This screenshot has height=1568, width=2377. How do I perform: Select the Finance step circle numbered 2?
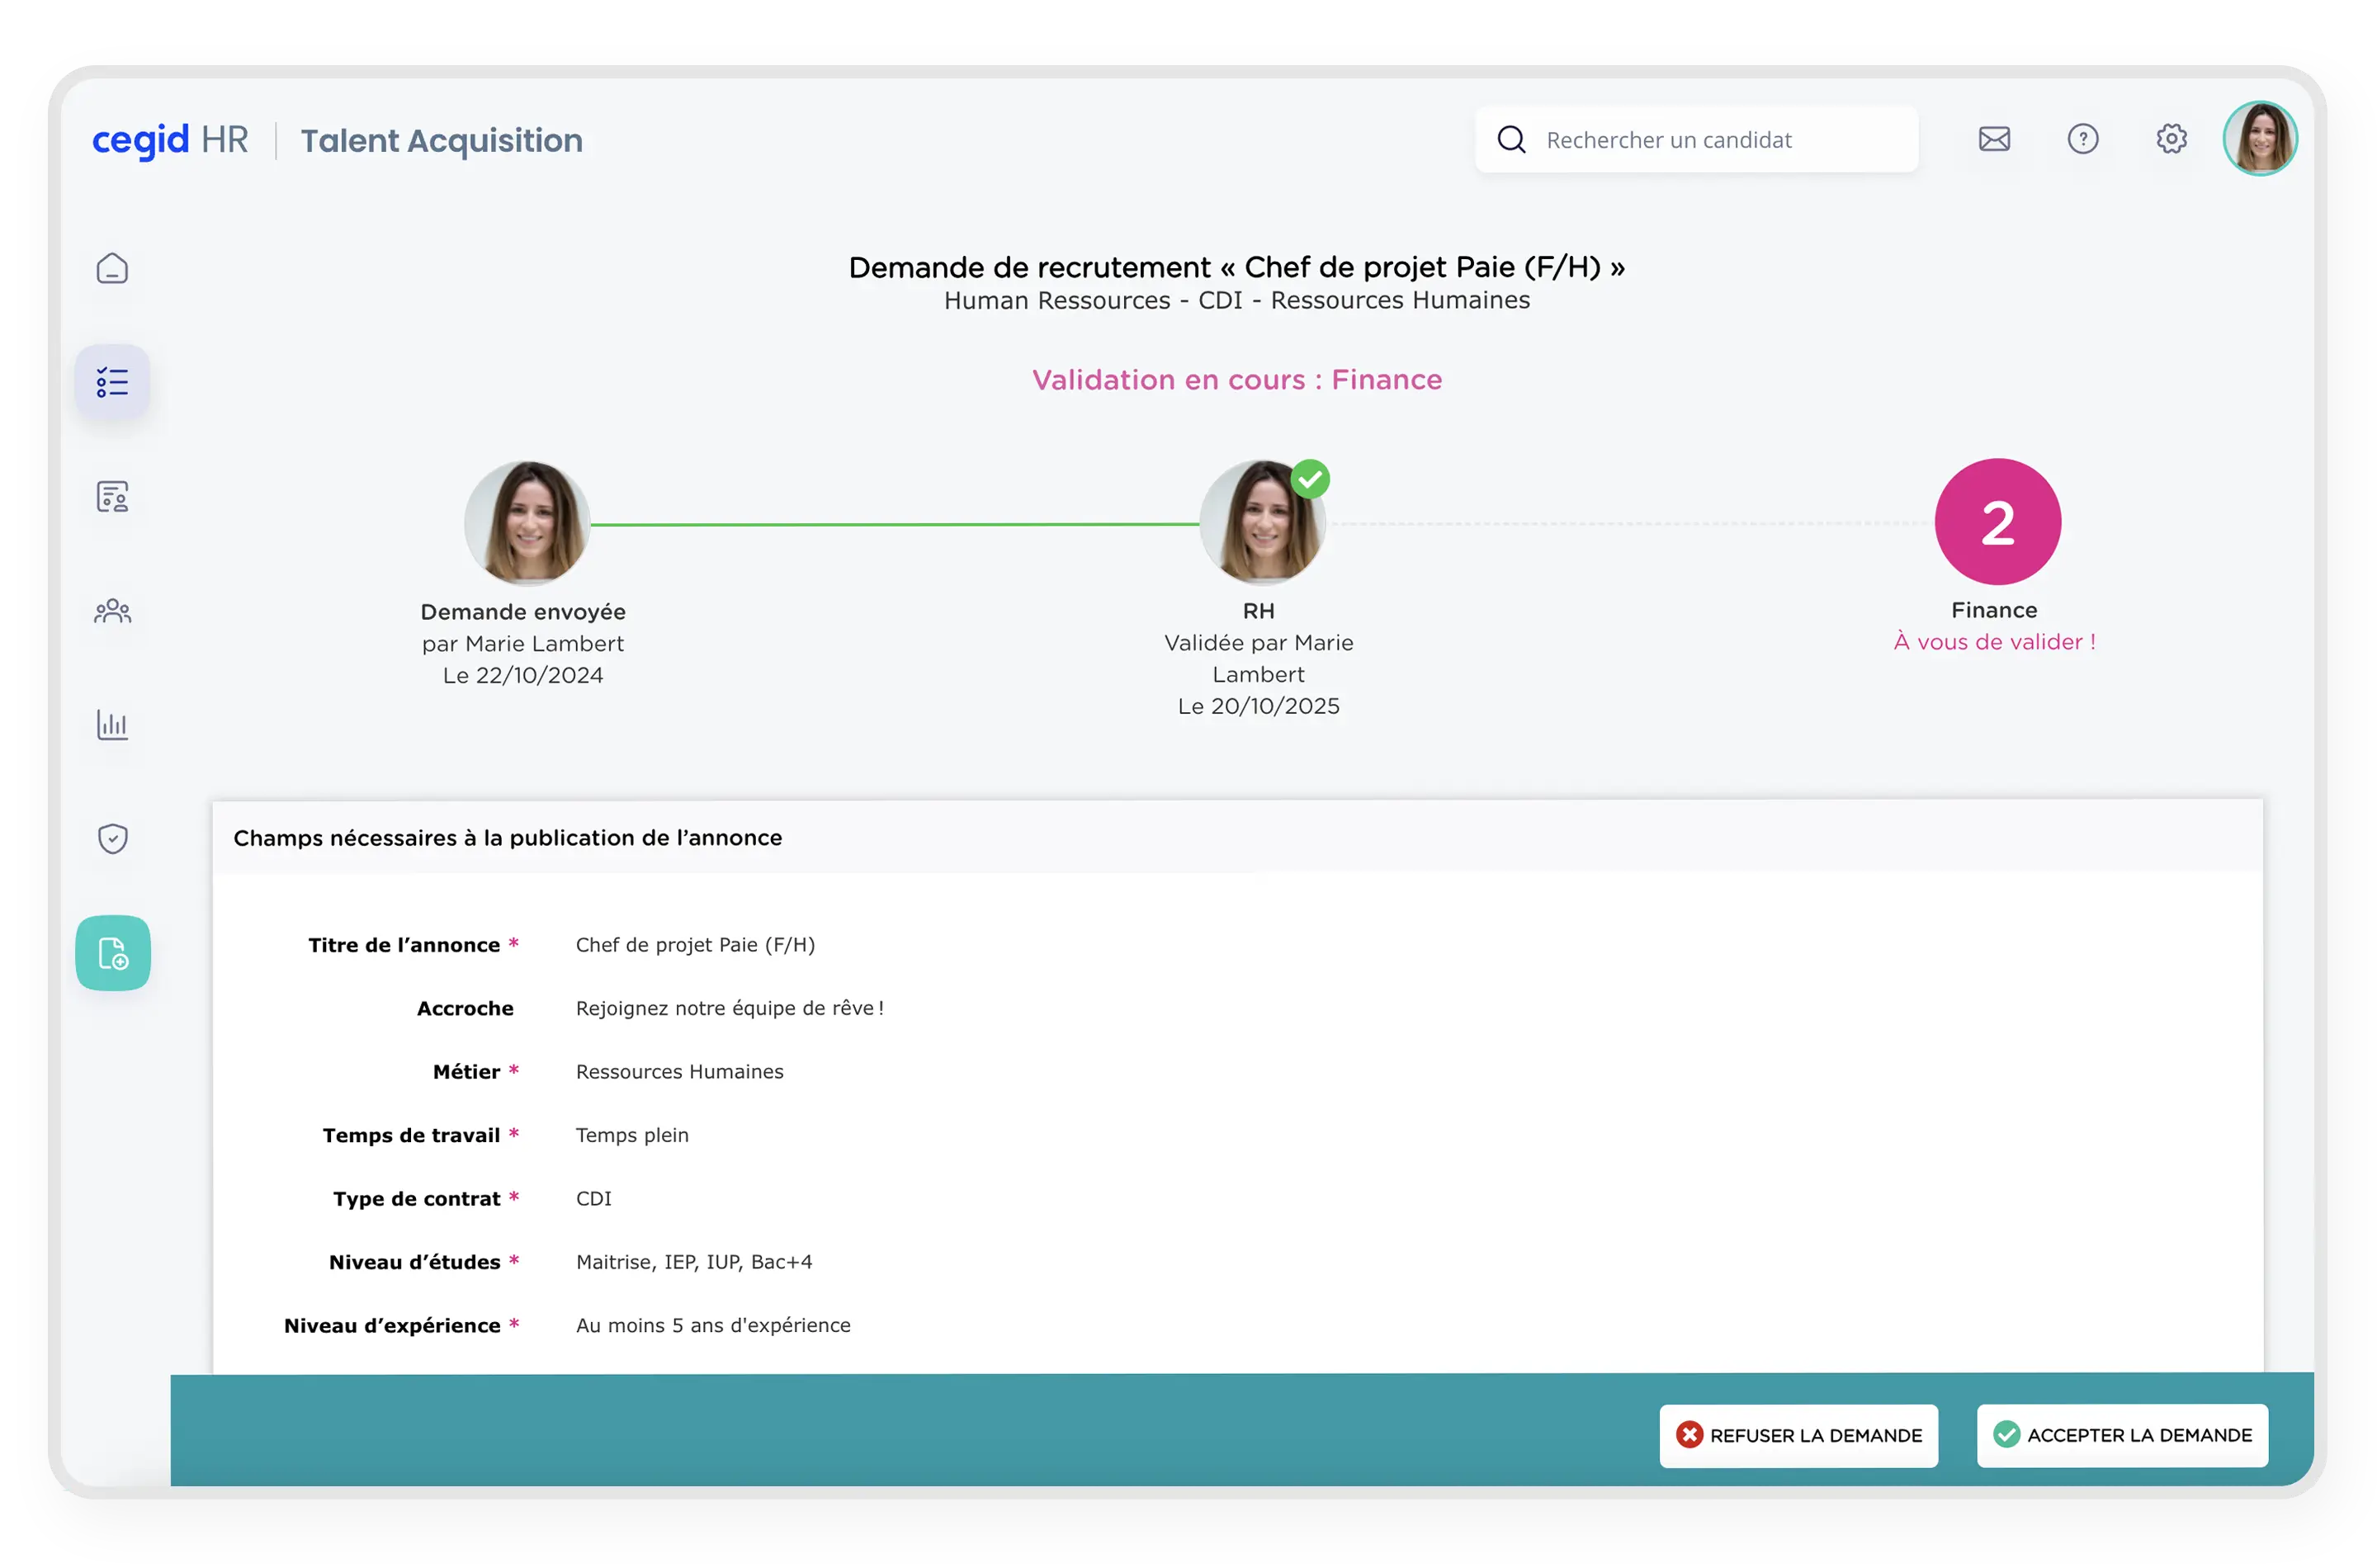(x=1997, y=522)
